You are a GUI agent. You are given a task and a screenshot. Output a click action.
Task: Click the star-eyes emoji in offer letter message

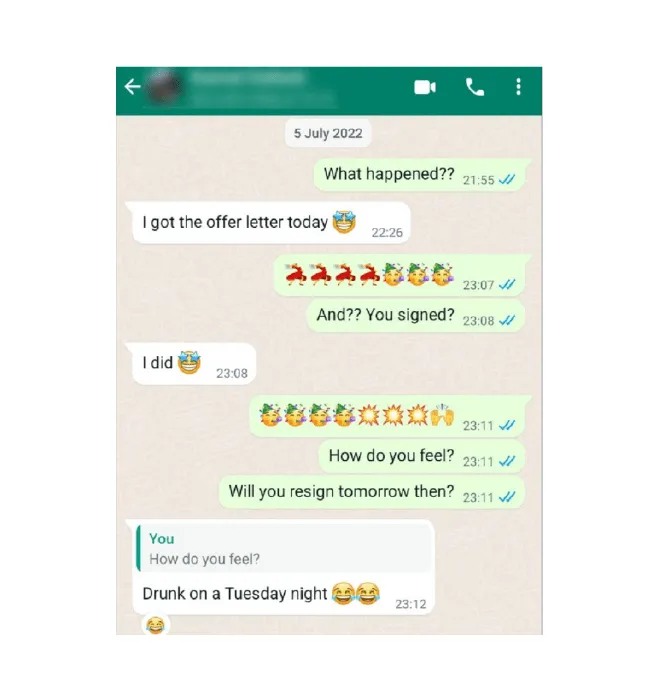coord(344,222)
